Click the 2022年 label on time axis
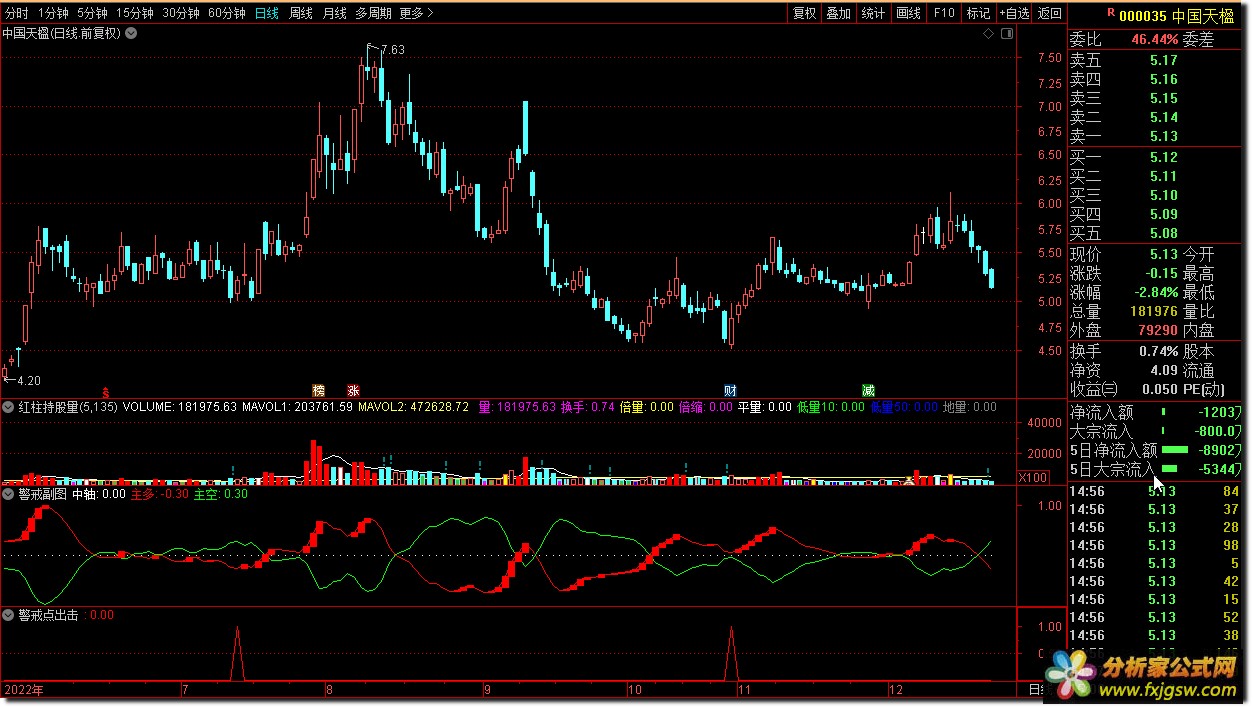The height and width of the screenshot is (707, 1253). pyautogui.click(x=24, y=690)
